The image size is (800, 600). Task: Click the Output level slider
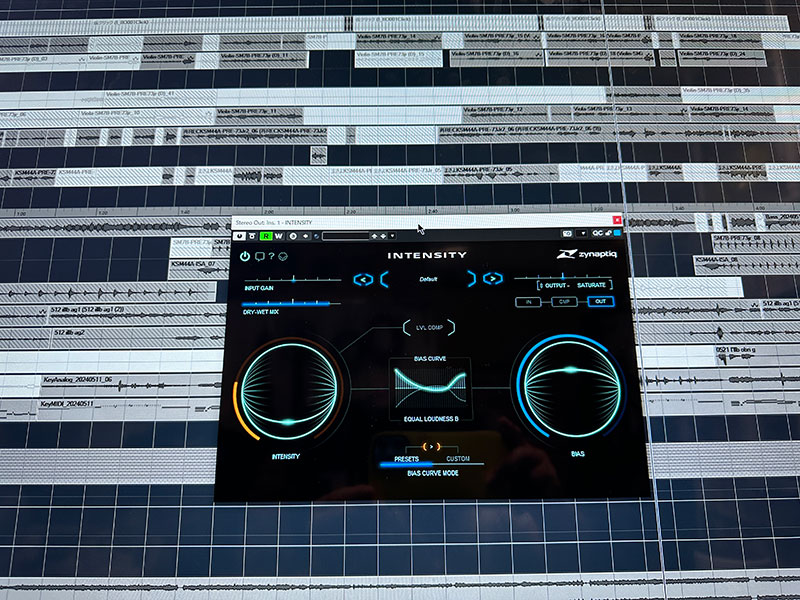(x=563, y=277)
